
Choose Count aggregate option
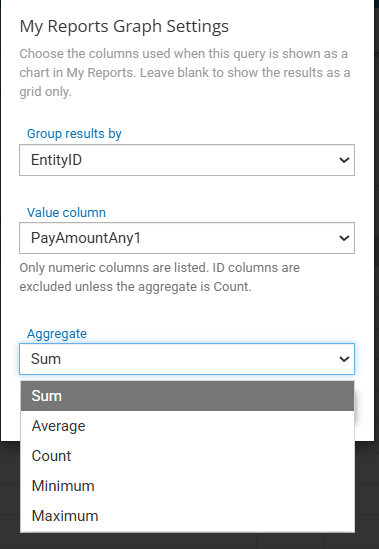coord(187,456)
